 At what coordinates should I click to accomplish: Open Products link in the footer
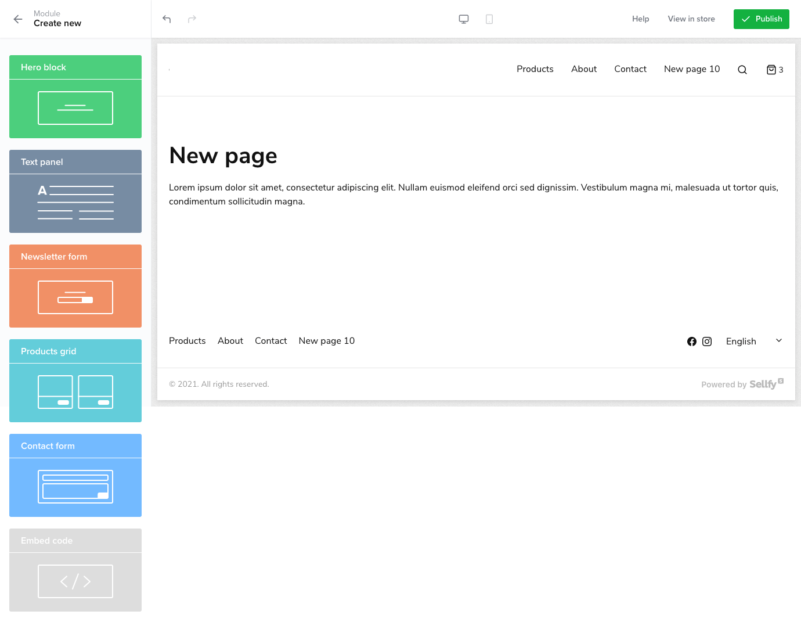pyautogui.click(x=187, y=341)
